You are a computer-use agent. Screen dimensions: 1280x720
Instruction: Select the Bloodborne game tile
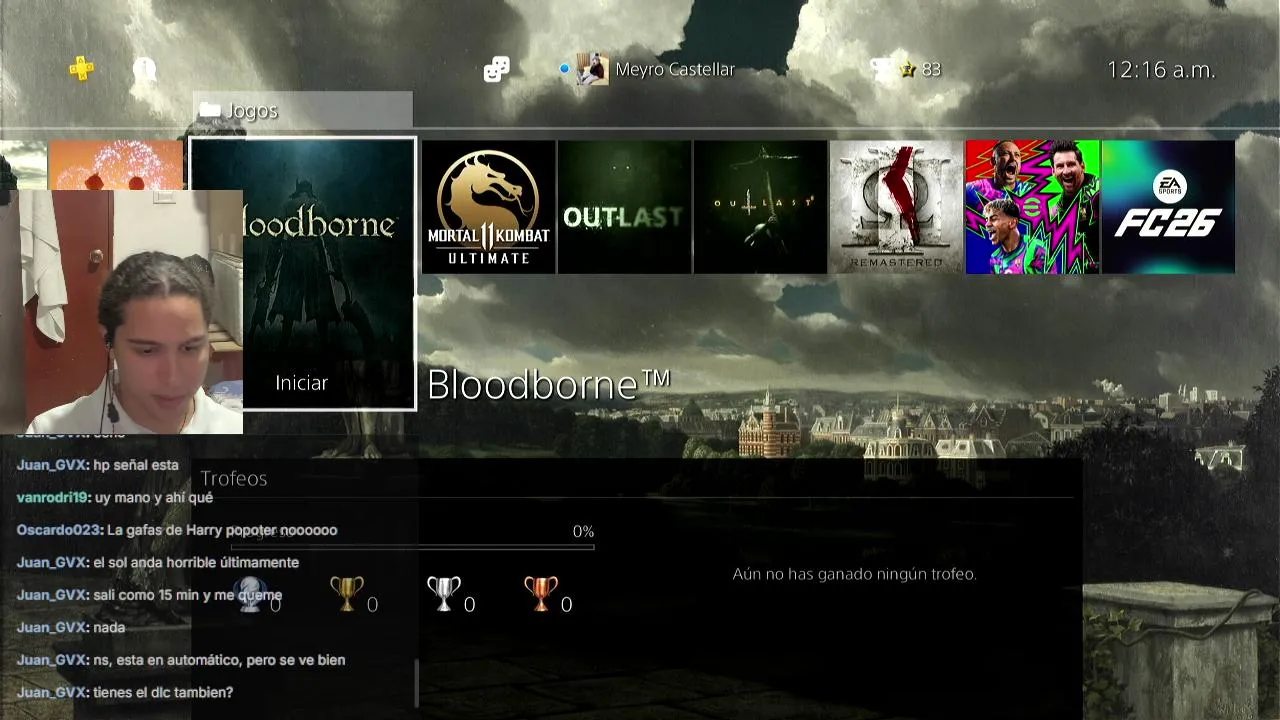click(x=303, y=273)
